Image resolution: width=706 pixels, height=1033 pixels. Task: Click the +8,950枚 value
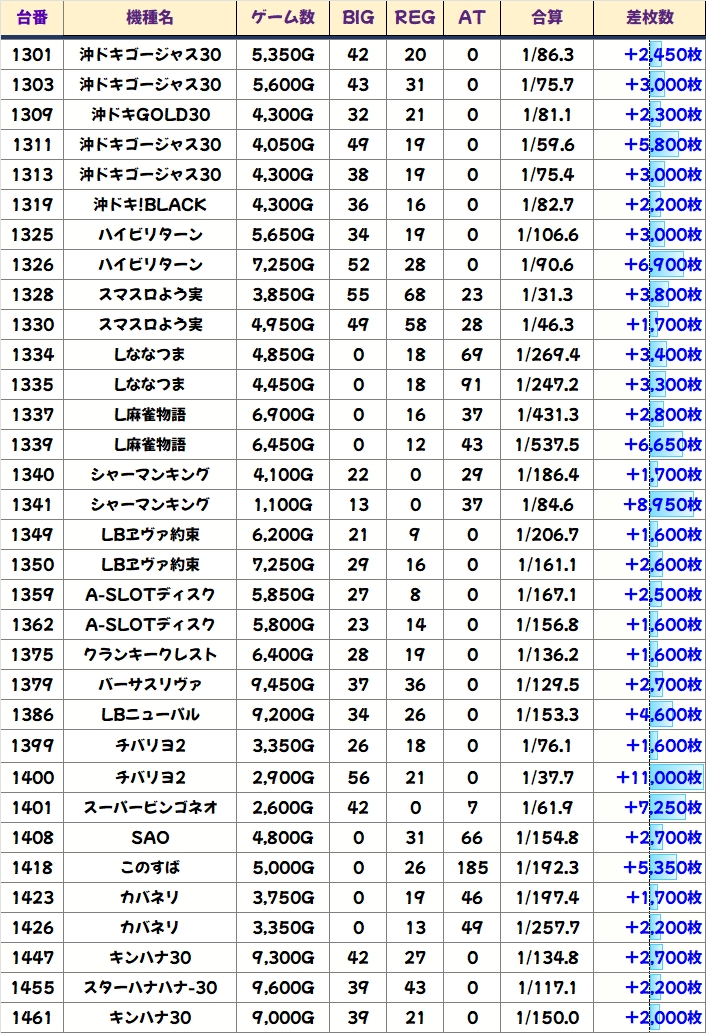click(x=663, y=505)
